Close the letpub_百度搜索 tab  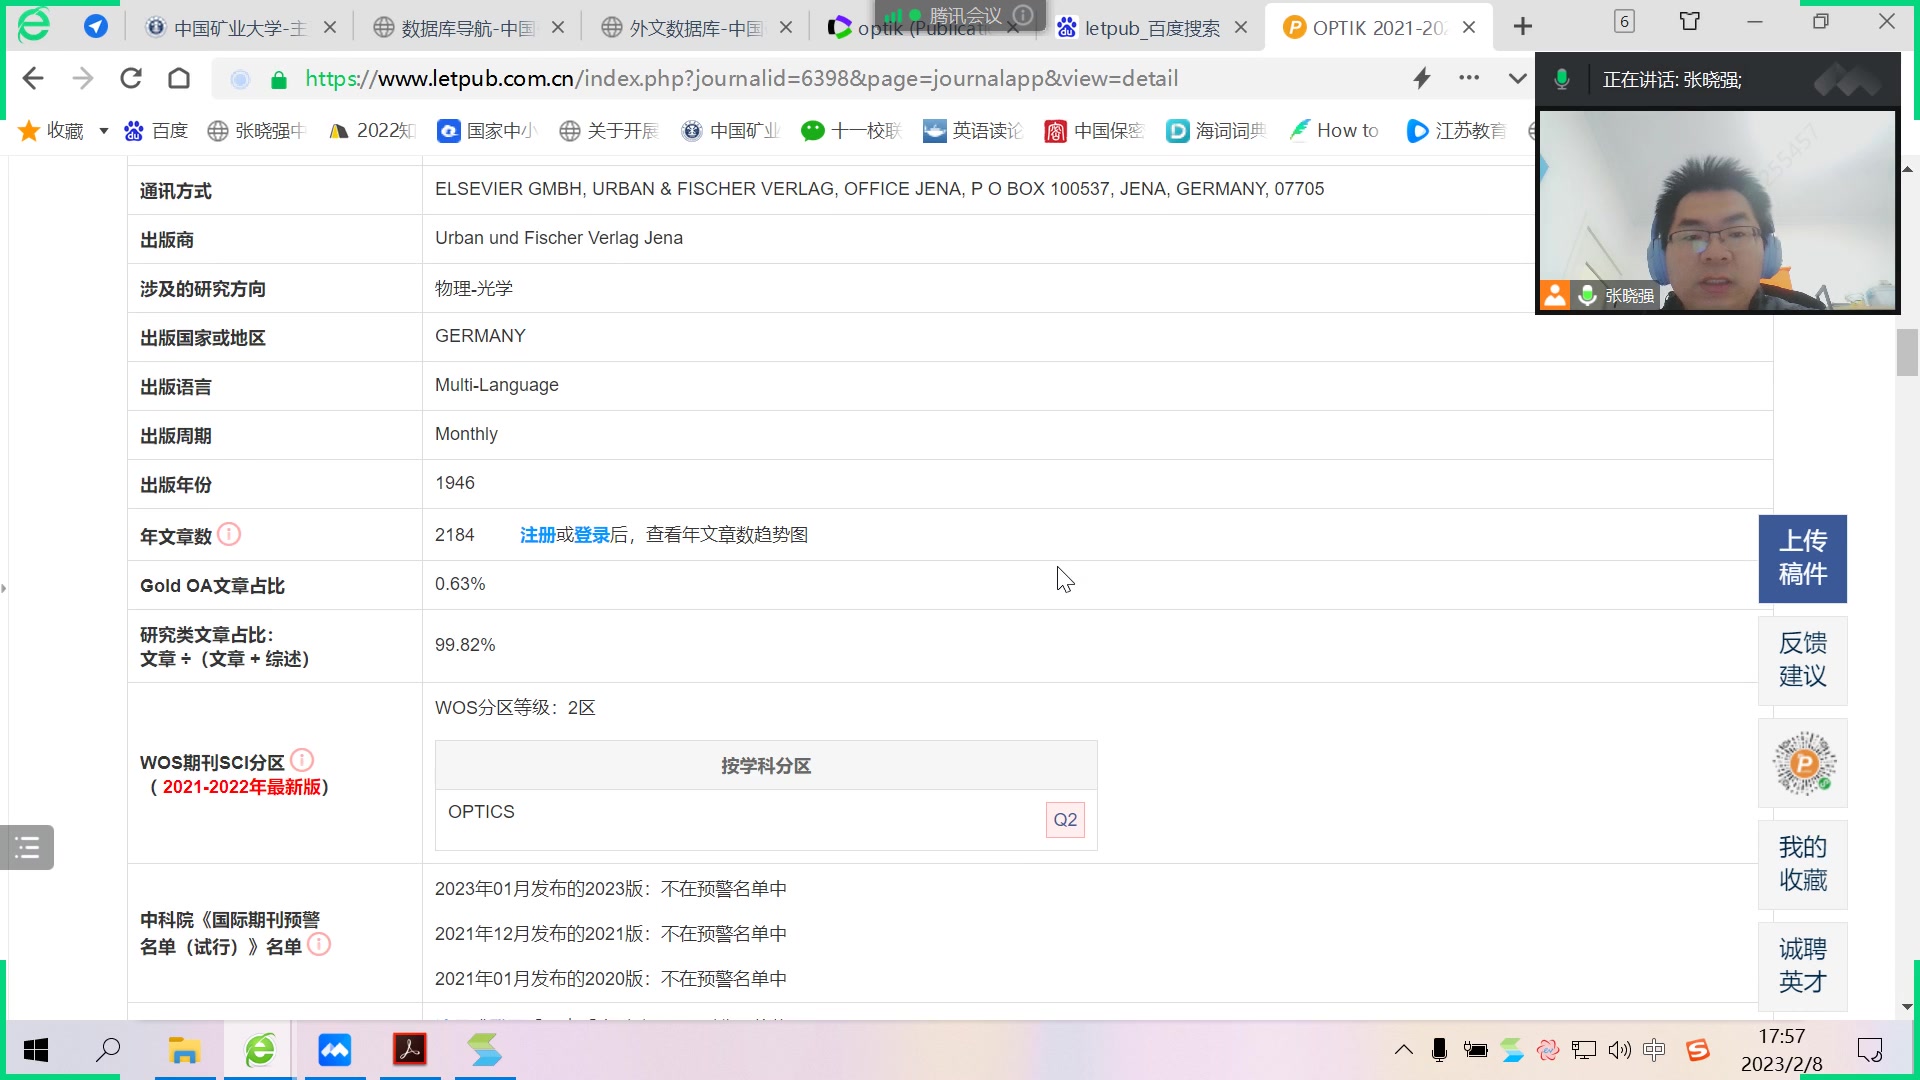coord(1241,28)
